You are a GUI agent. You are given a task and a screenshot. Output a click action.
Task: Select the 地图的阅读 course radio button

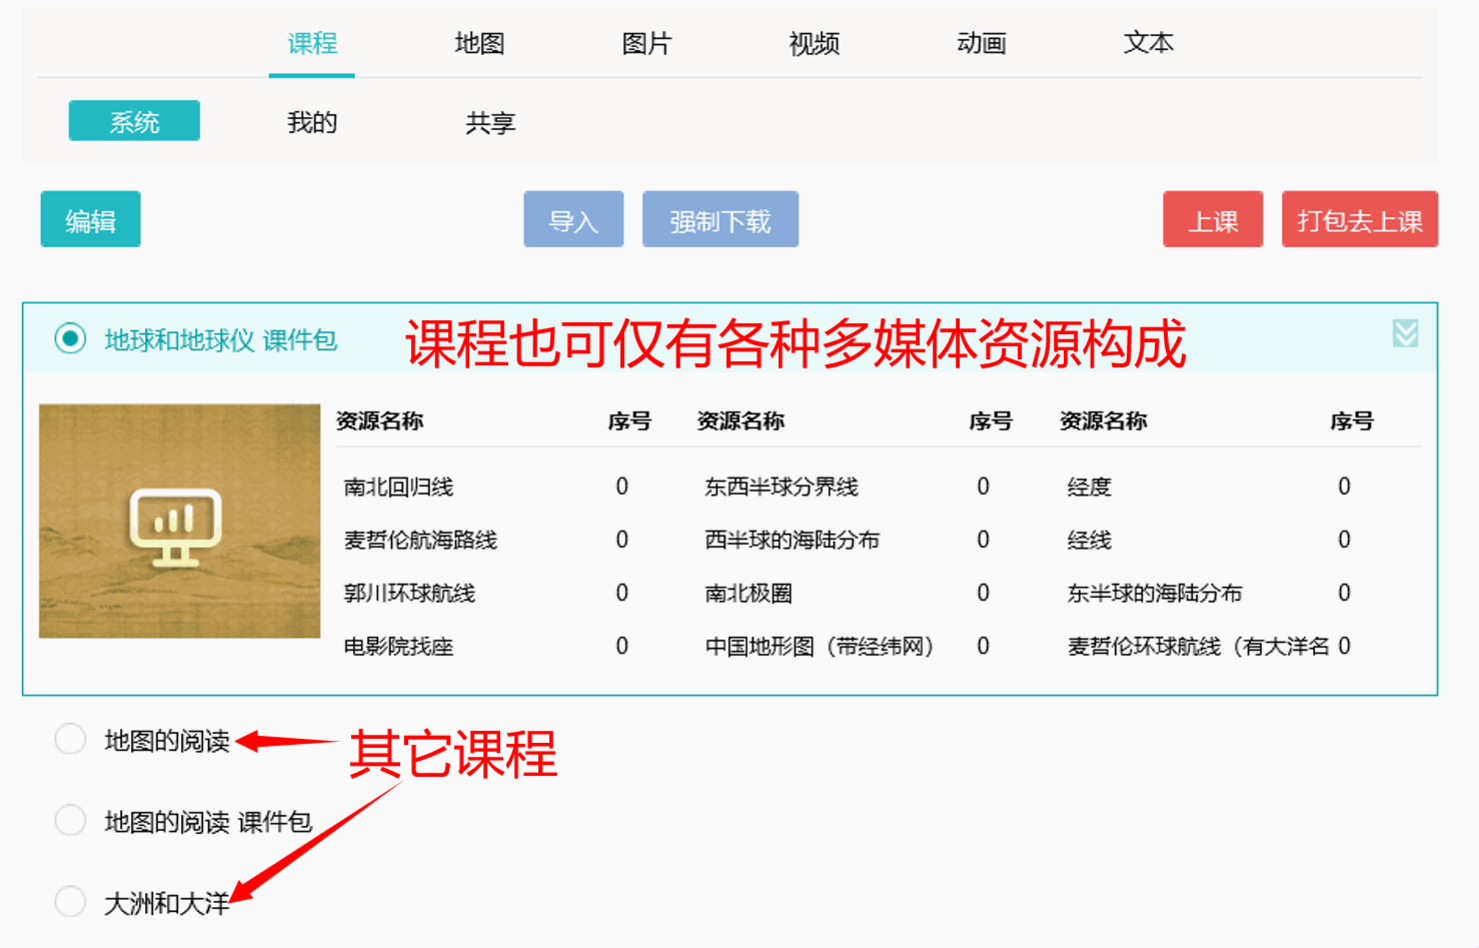coord(70,740)
